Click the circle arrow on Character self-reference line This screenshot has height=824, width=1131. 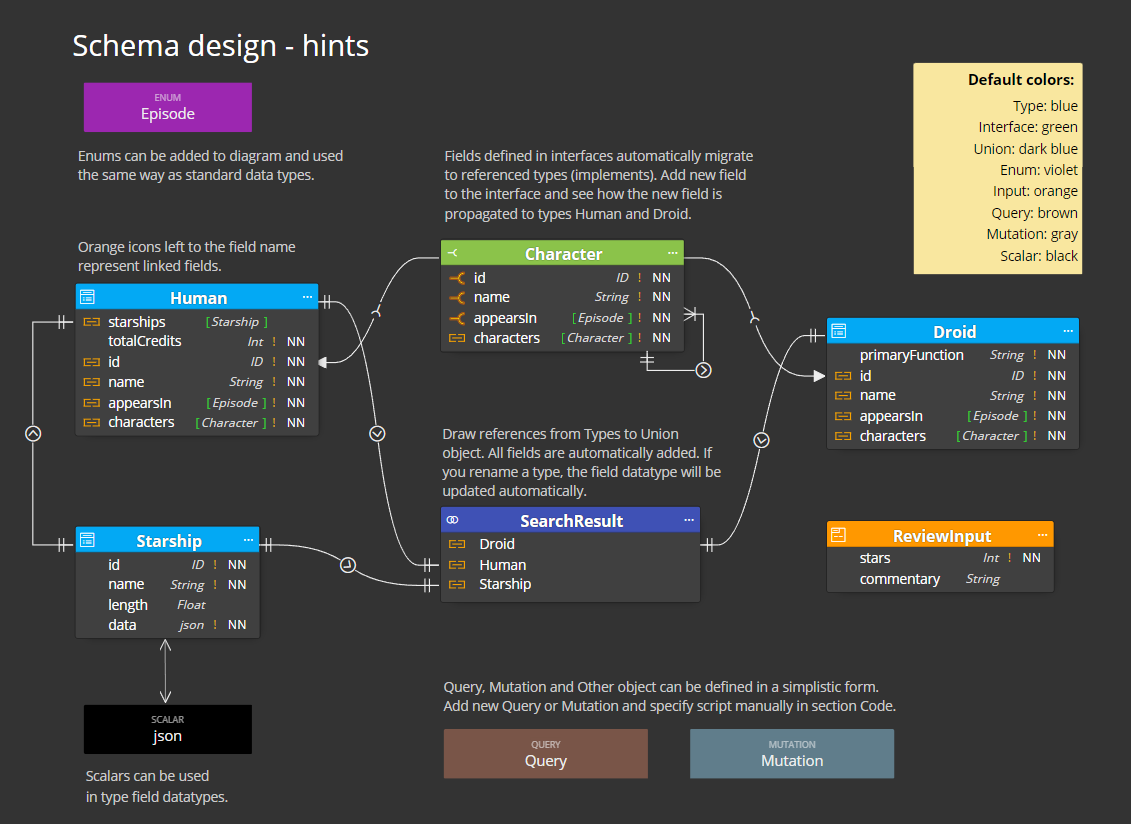(x=703, y=370)
